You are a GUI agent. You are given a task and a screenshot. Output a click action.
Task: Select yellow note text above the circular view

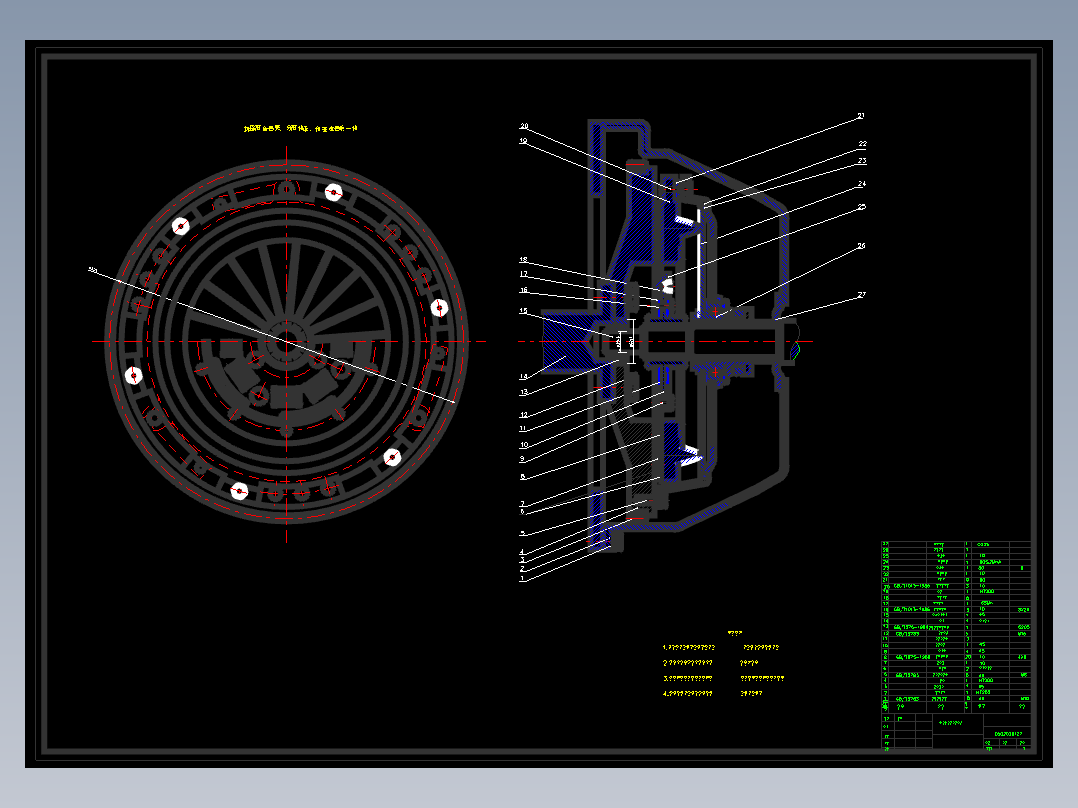tap(300, 129)
